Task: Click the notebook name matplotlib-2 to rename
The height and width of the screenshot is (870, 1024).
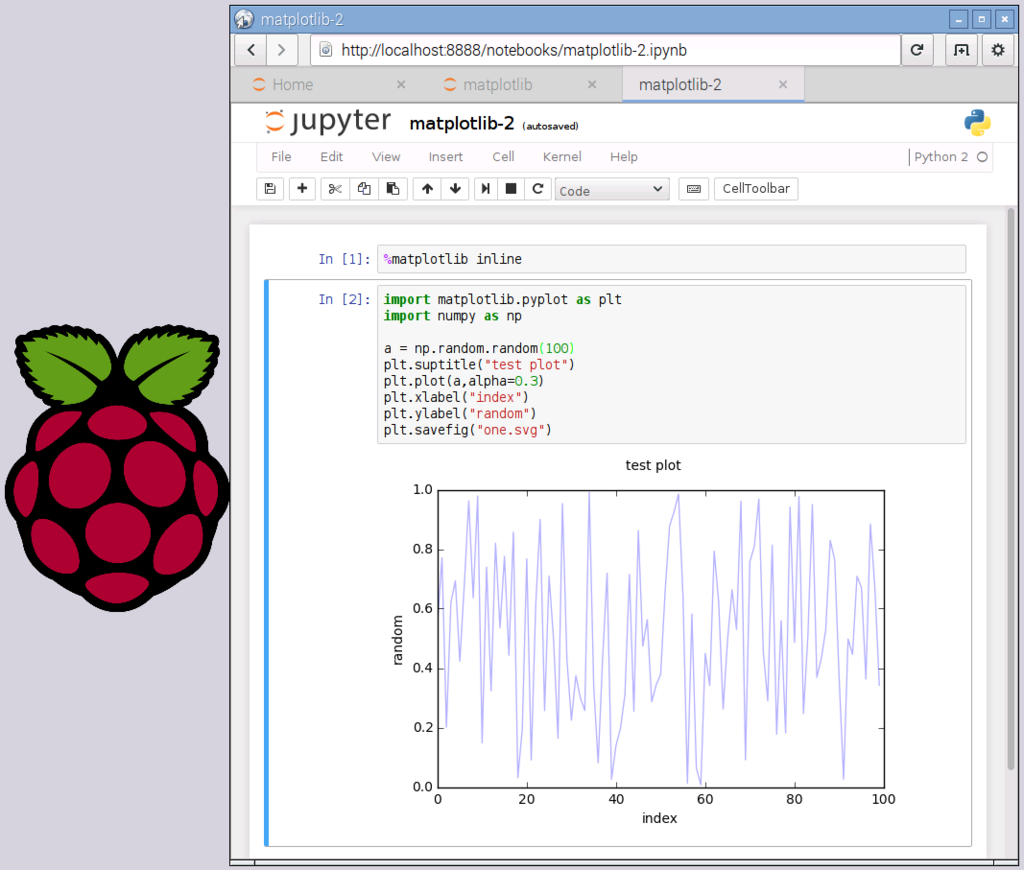Action: tap(462, 123)
